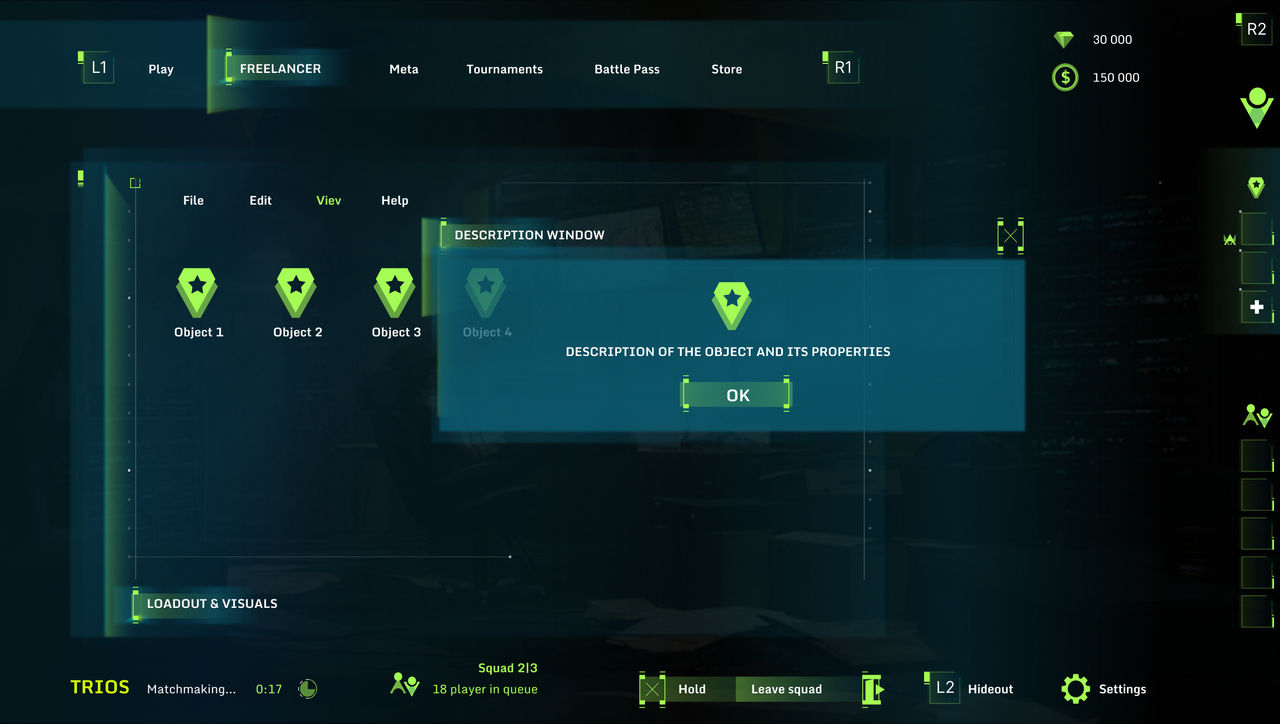The width and height of the screenshot is (1280, 724).
Task: Open the Edit menu
Action: (261, 200)
